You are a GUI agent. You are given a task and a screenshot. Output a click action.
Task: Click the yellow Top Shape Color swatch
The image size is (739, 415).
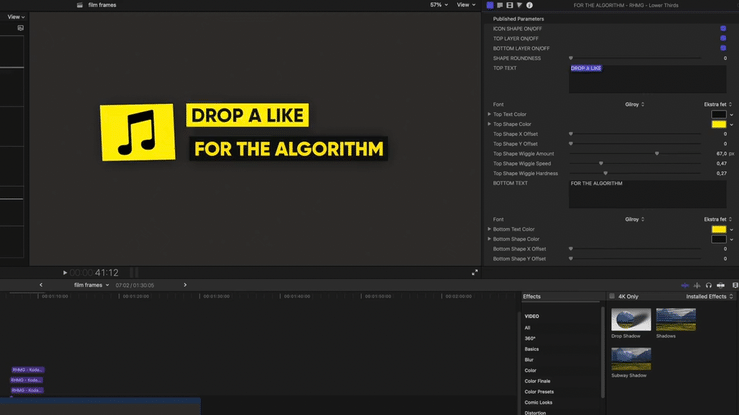(719, 124)
